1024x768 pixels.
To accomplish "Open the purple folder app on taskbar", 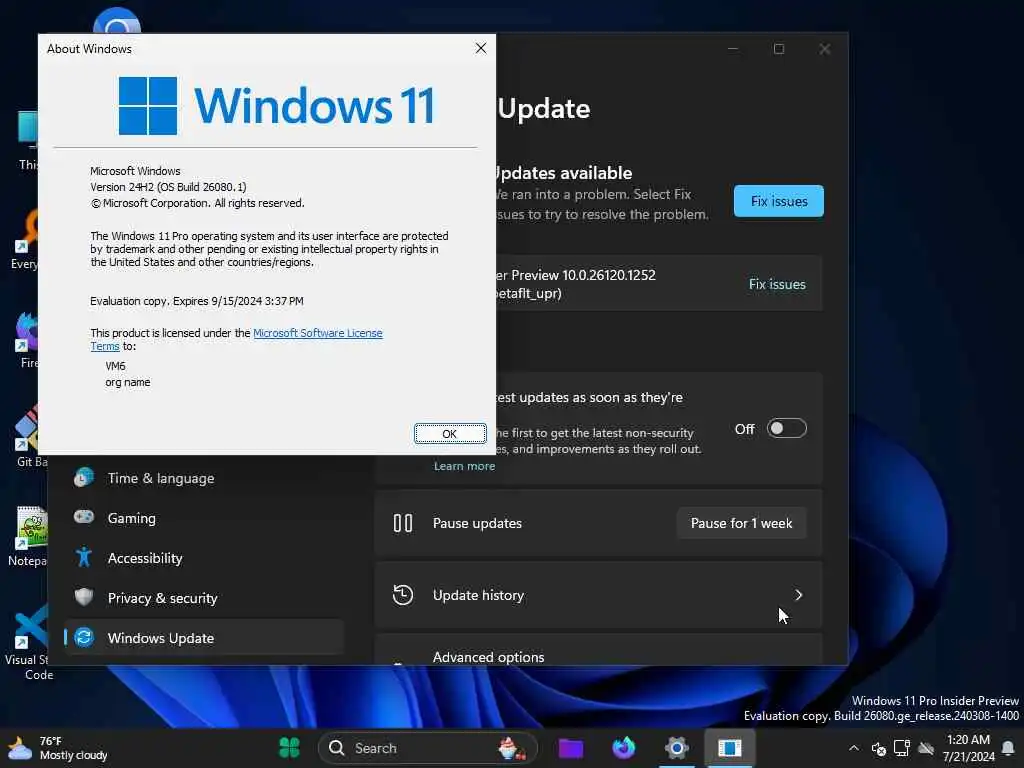I will (x=571, y=748).
